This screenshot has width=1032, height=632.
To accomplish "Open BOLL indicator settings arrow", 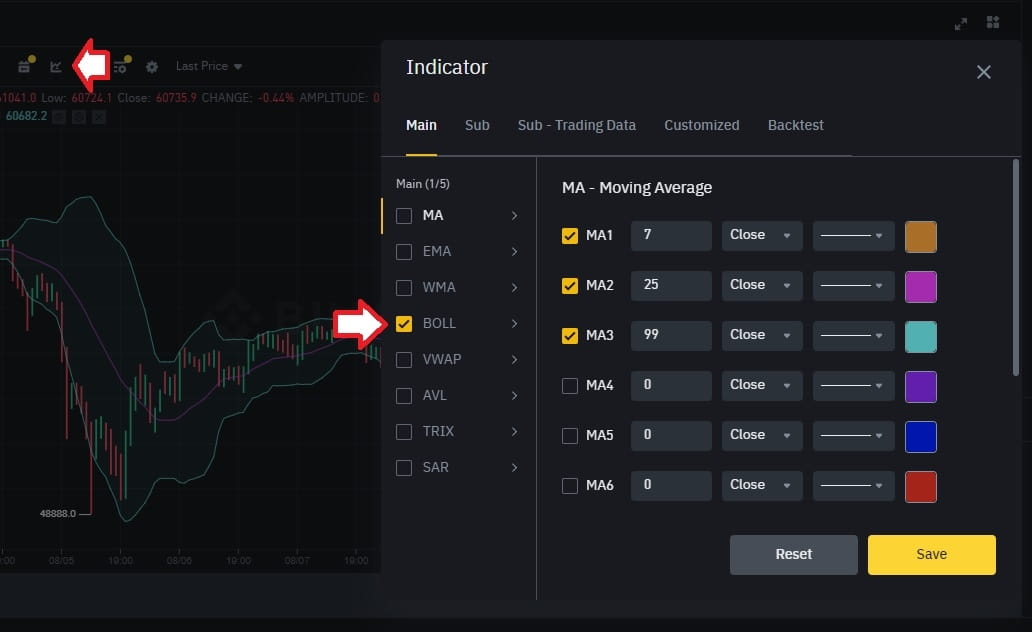I will coord(514,324).
